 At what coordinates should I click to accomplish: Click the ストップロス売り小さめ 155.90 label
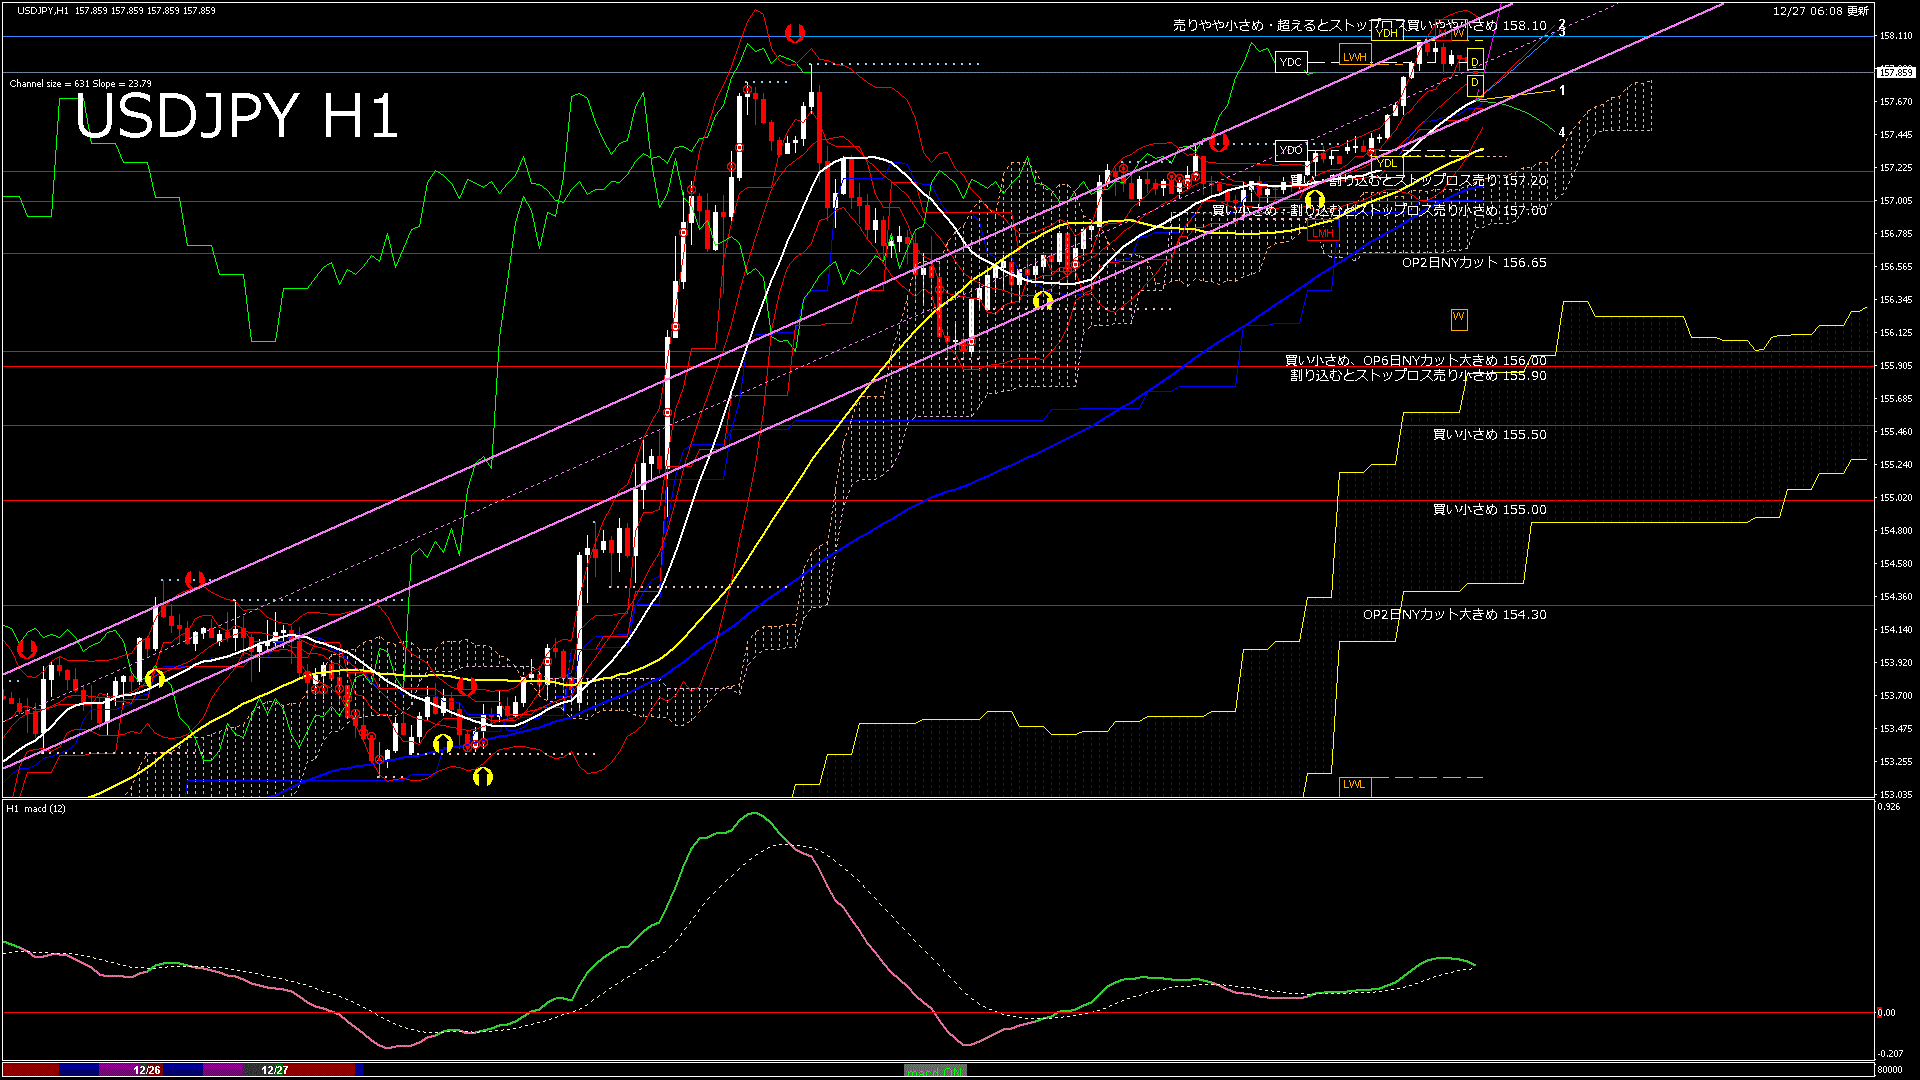coord(1418,376)
